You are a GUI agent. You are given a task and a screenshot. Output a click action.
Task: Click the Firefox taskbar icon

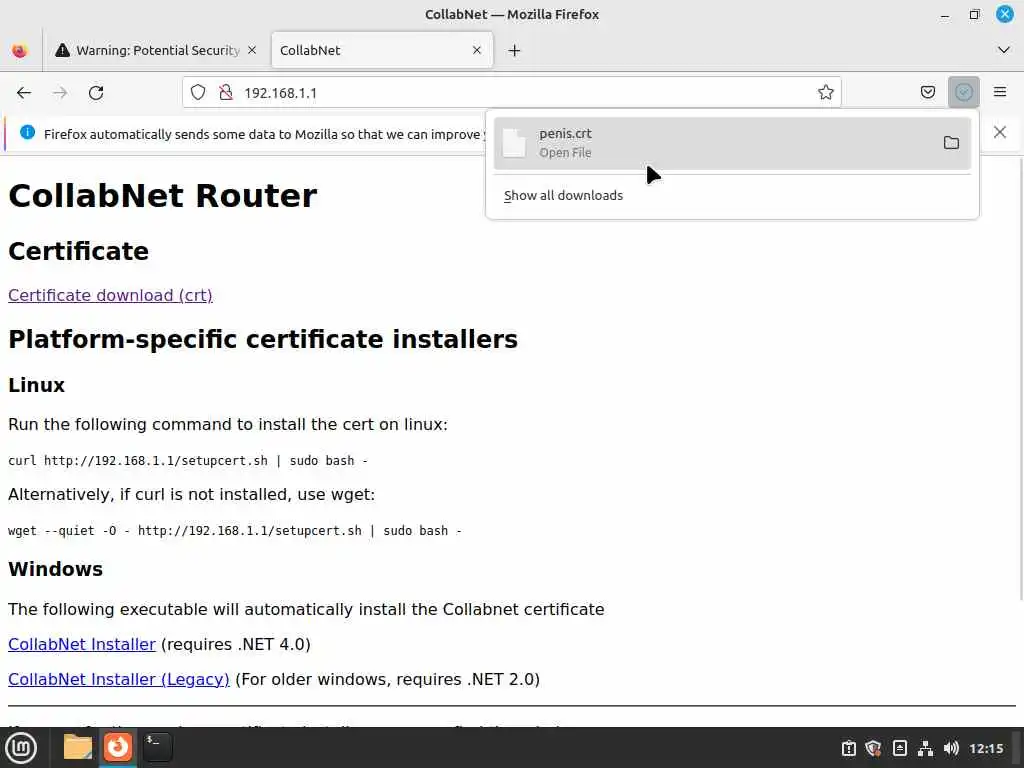pos(118,748)
